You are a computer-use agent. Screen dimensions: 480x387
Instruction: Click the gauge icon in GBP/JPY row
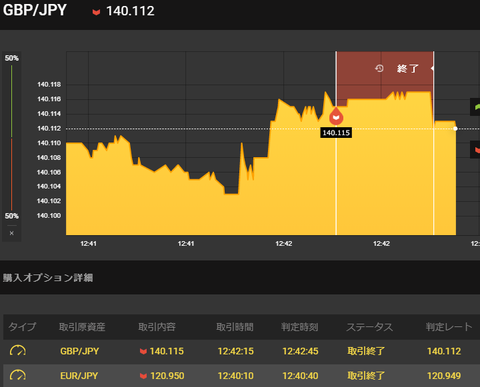point(18,351)
